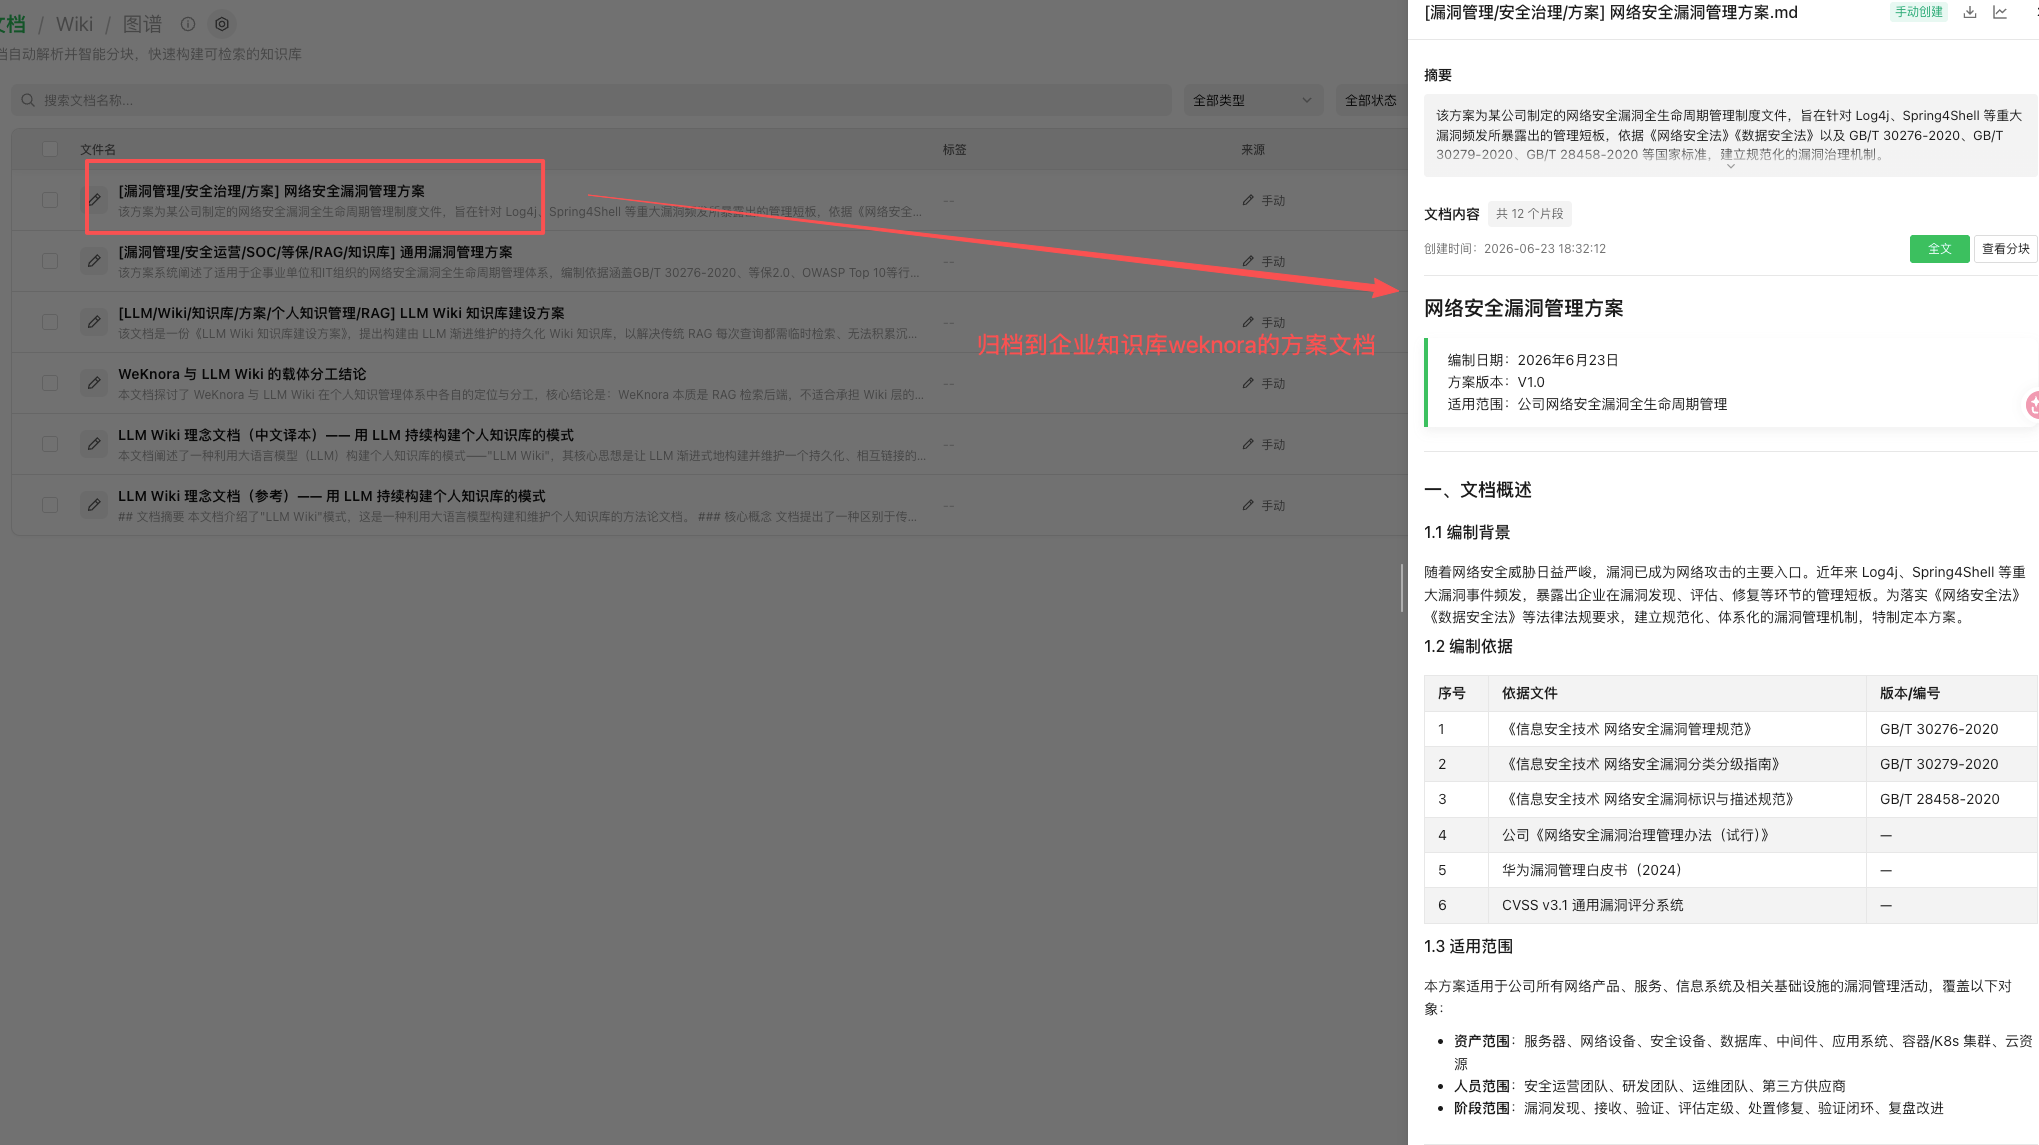Click into the 搜索文档名称 search field
Image resolution: width=2039 pixels, height=1145 pixels.
[x=600, y=100]
